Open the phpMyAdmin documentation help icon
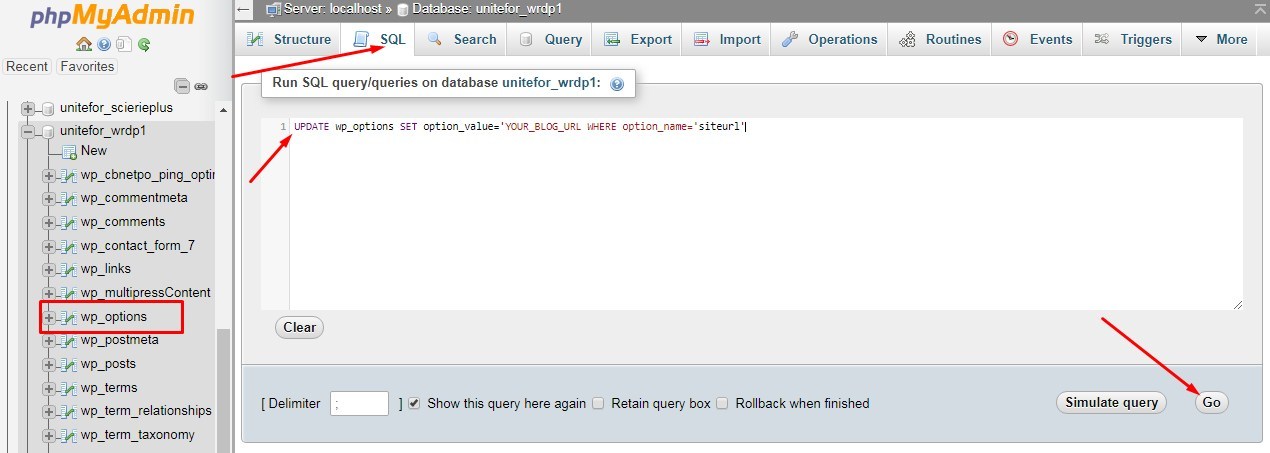1270x453 pixels. (104, 44)
